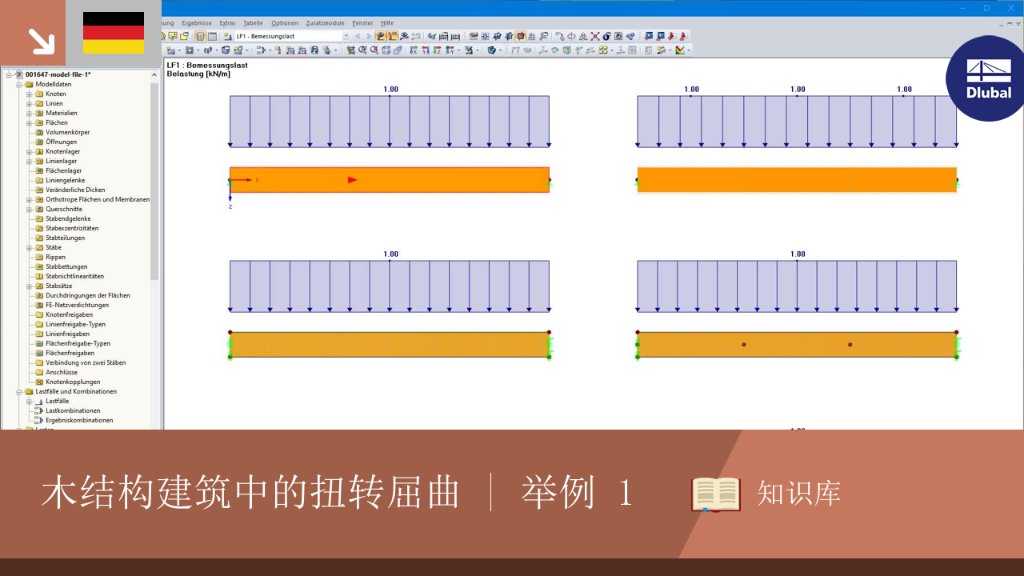
Task: Click the arrow of the load case combo box
Action: click(346, 37)
